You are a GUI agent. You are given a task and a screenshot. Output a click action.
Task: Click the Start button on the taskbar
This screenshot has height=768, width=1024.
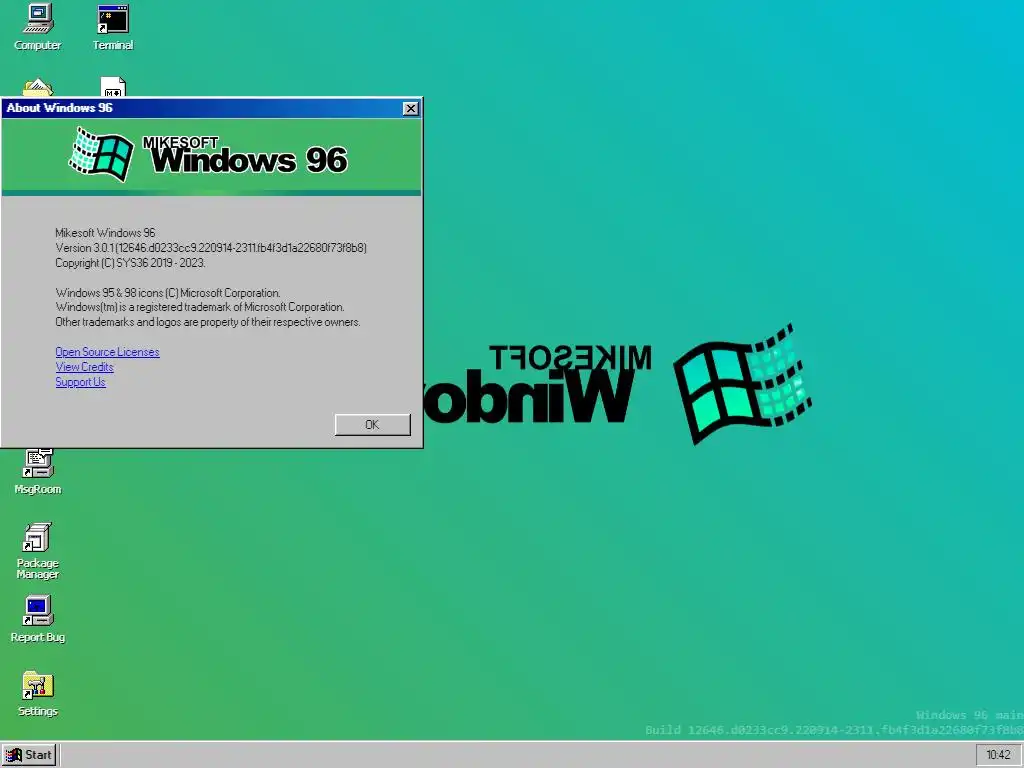click(29, 755)
